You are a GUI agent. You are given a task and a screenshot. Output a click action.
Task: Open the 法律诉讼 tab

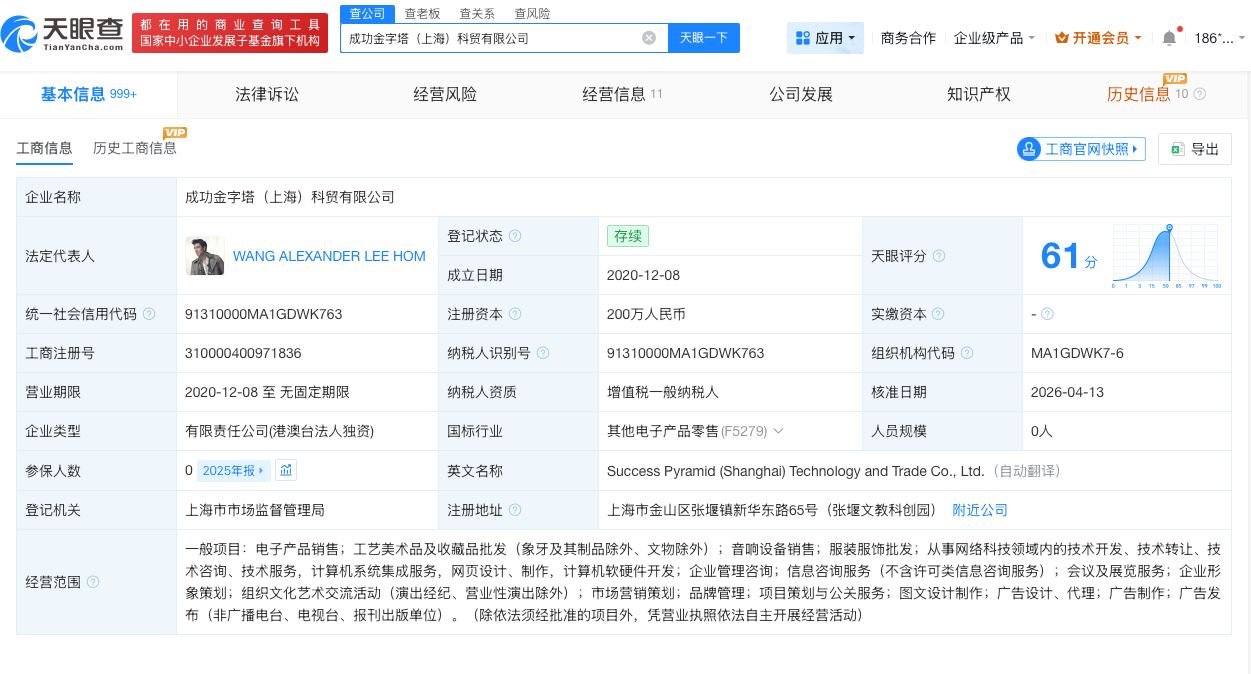(x=267, y=94)
